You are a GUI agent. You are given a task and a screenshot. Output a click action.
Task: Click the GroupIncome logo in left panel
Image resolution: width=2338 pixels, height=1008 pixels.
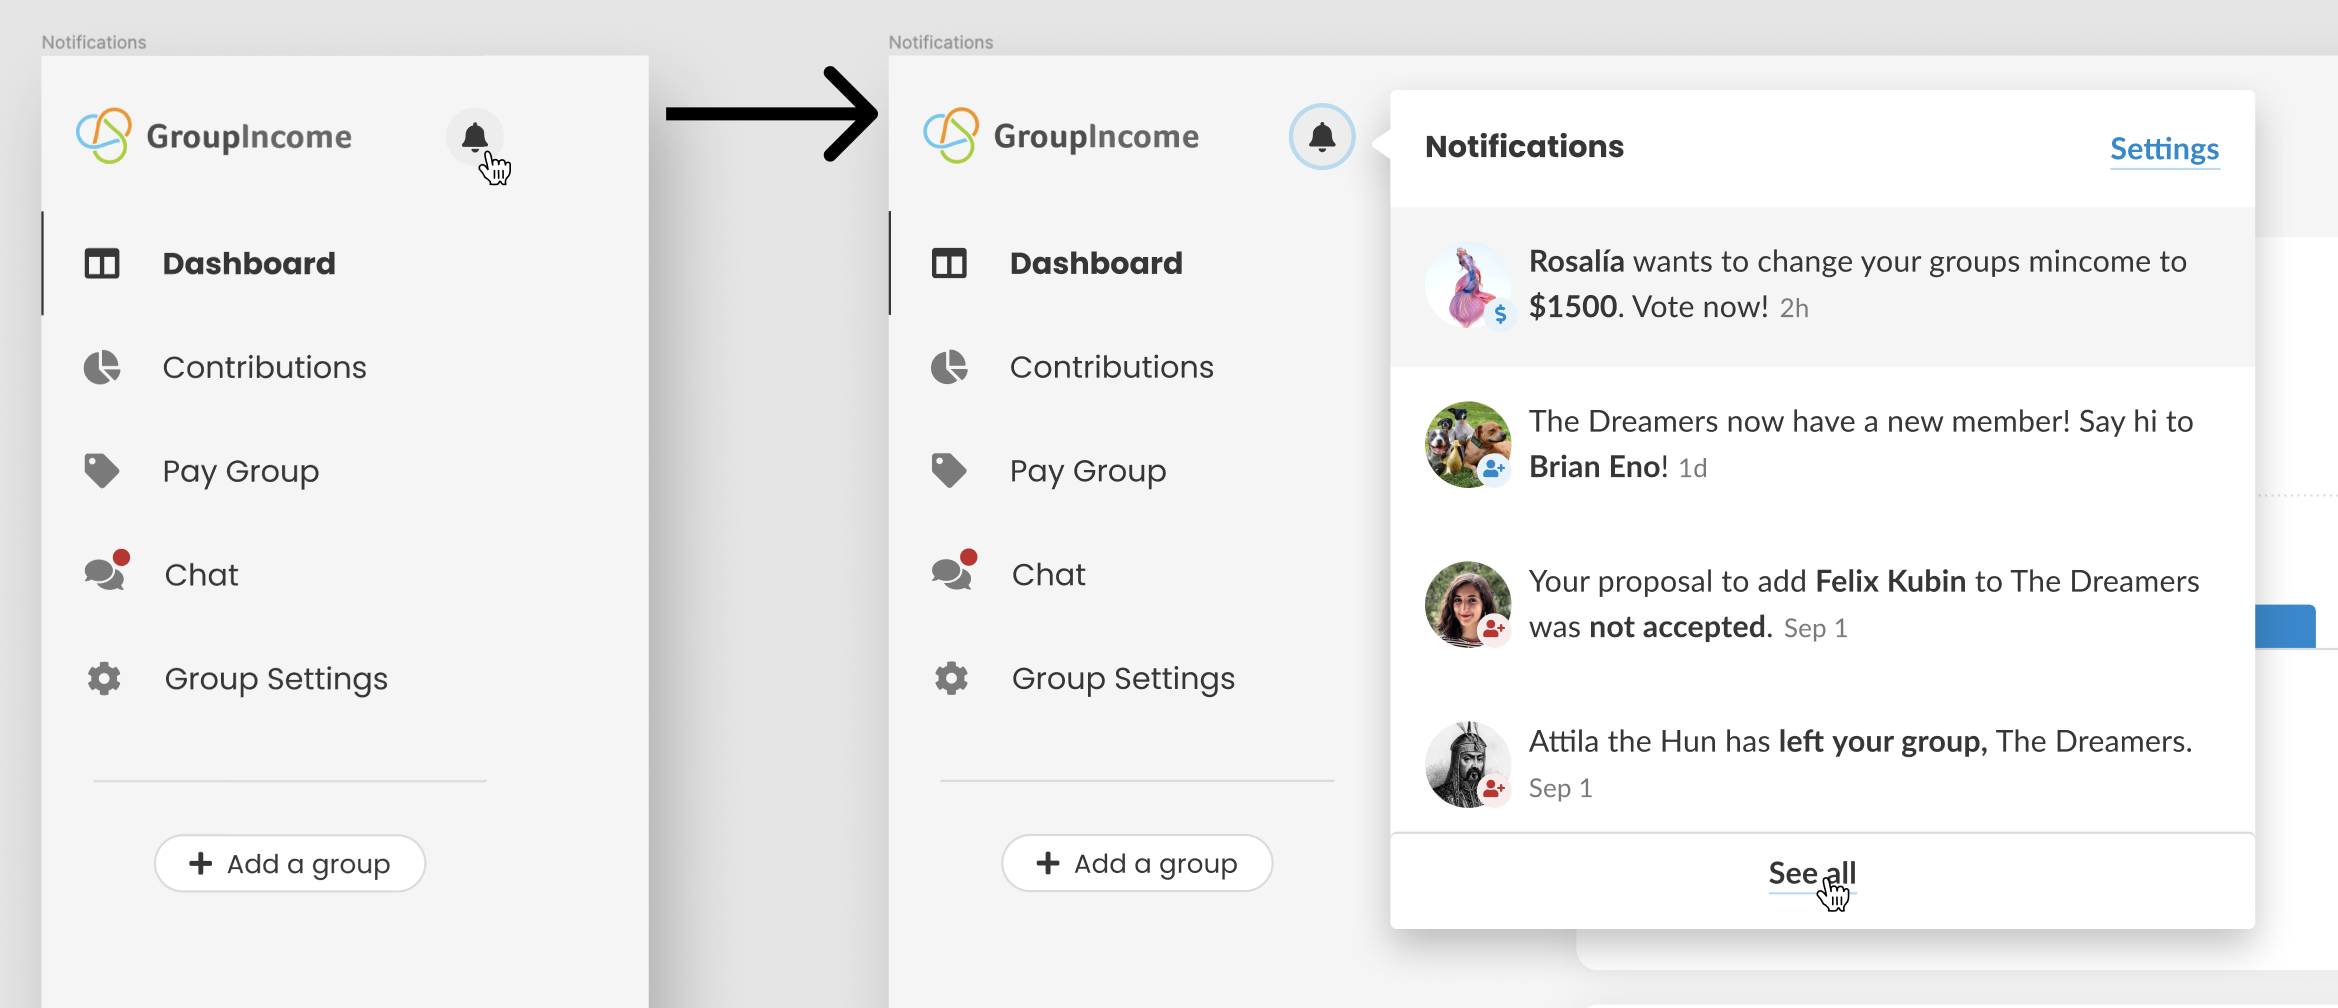(214, 136)
